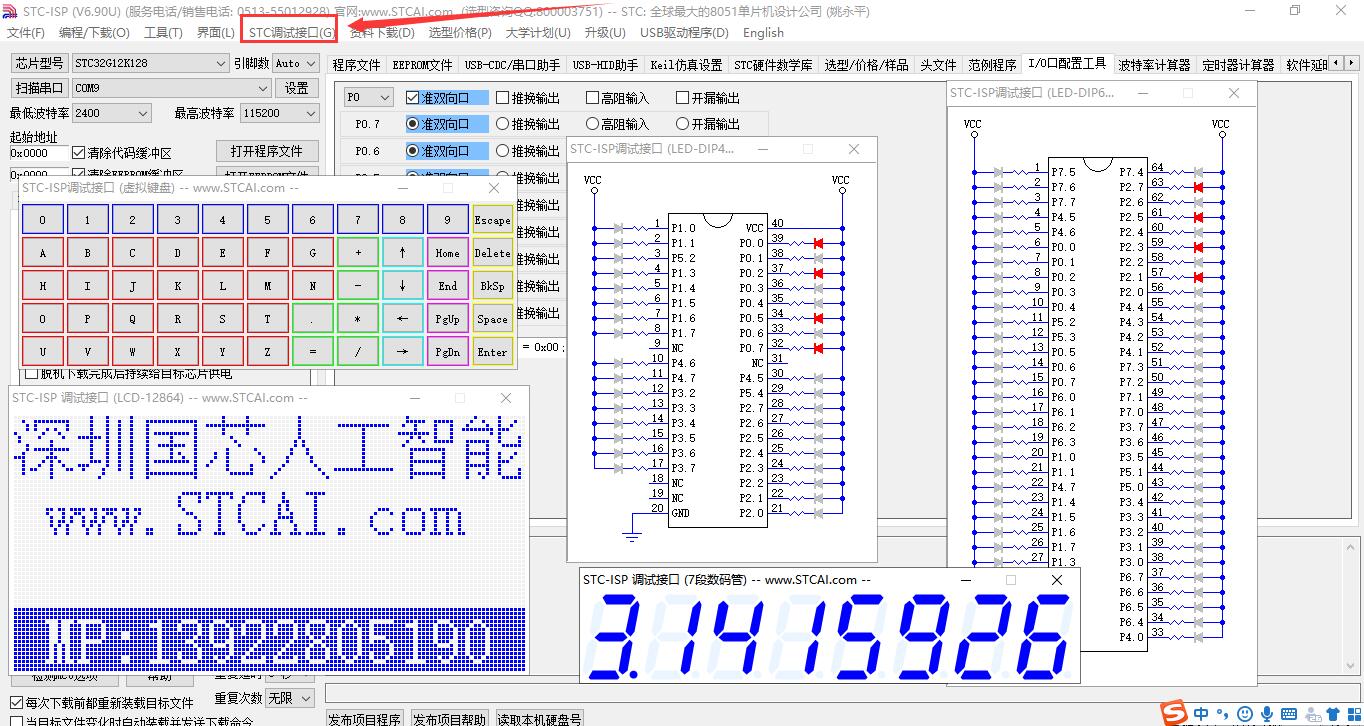The image size is (1364, 726).
Task: Open the 编程/下载(O) menu
Action: (94, 32)
